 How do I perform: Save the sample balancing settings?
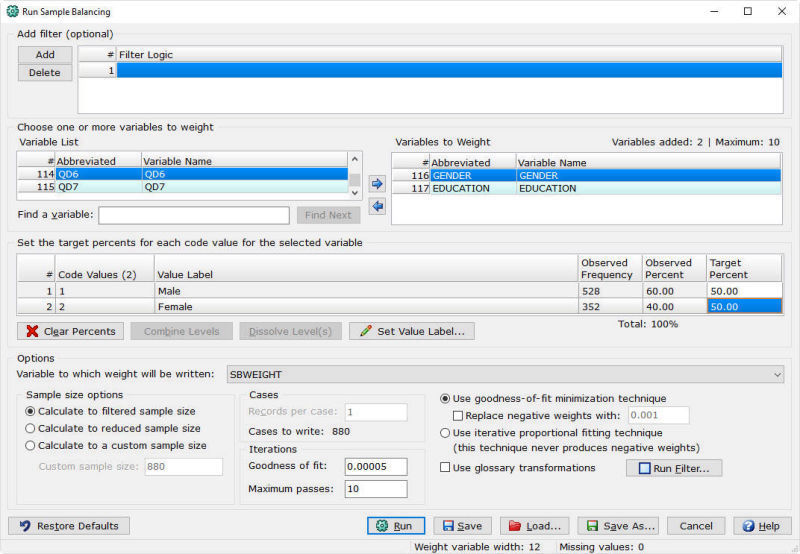click(463, 526)
